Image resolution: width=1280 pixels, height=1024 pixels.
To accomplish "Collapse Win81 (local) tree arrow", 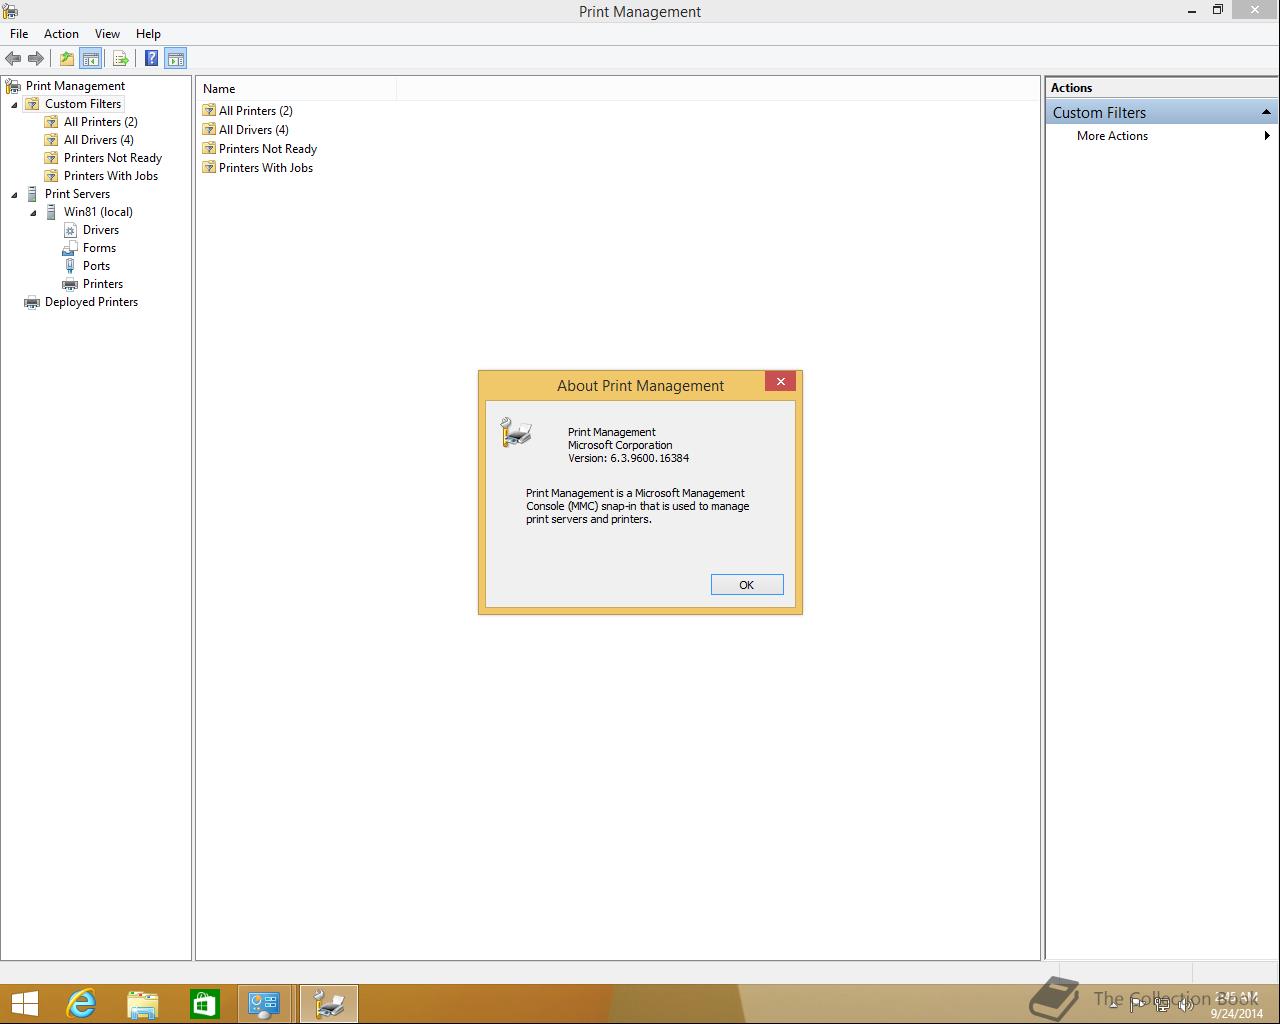I will [33, 212].
